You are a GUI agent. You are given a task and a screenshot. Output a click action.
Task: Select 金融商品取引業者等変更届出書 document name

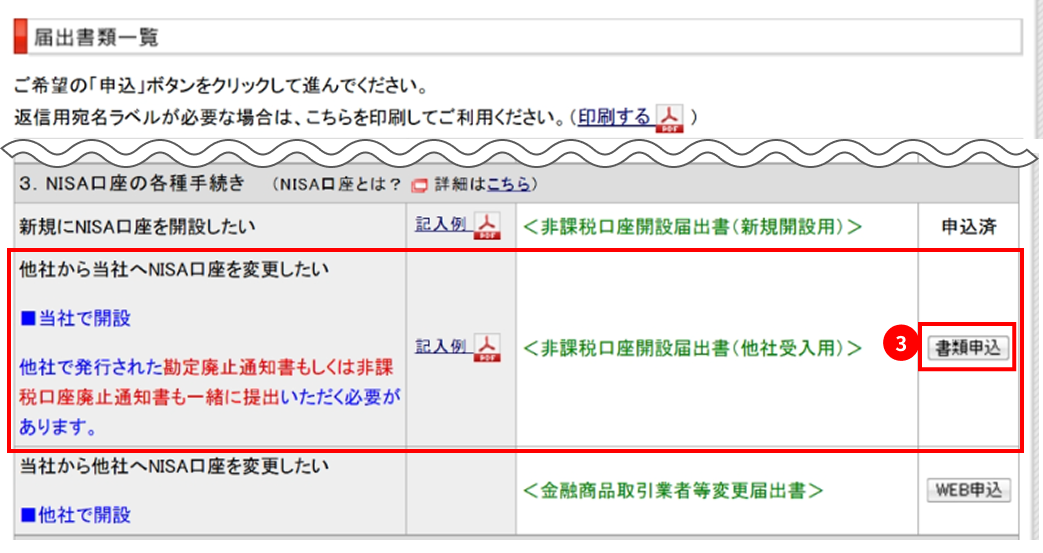(x=673, y=491)
